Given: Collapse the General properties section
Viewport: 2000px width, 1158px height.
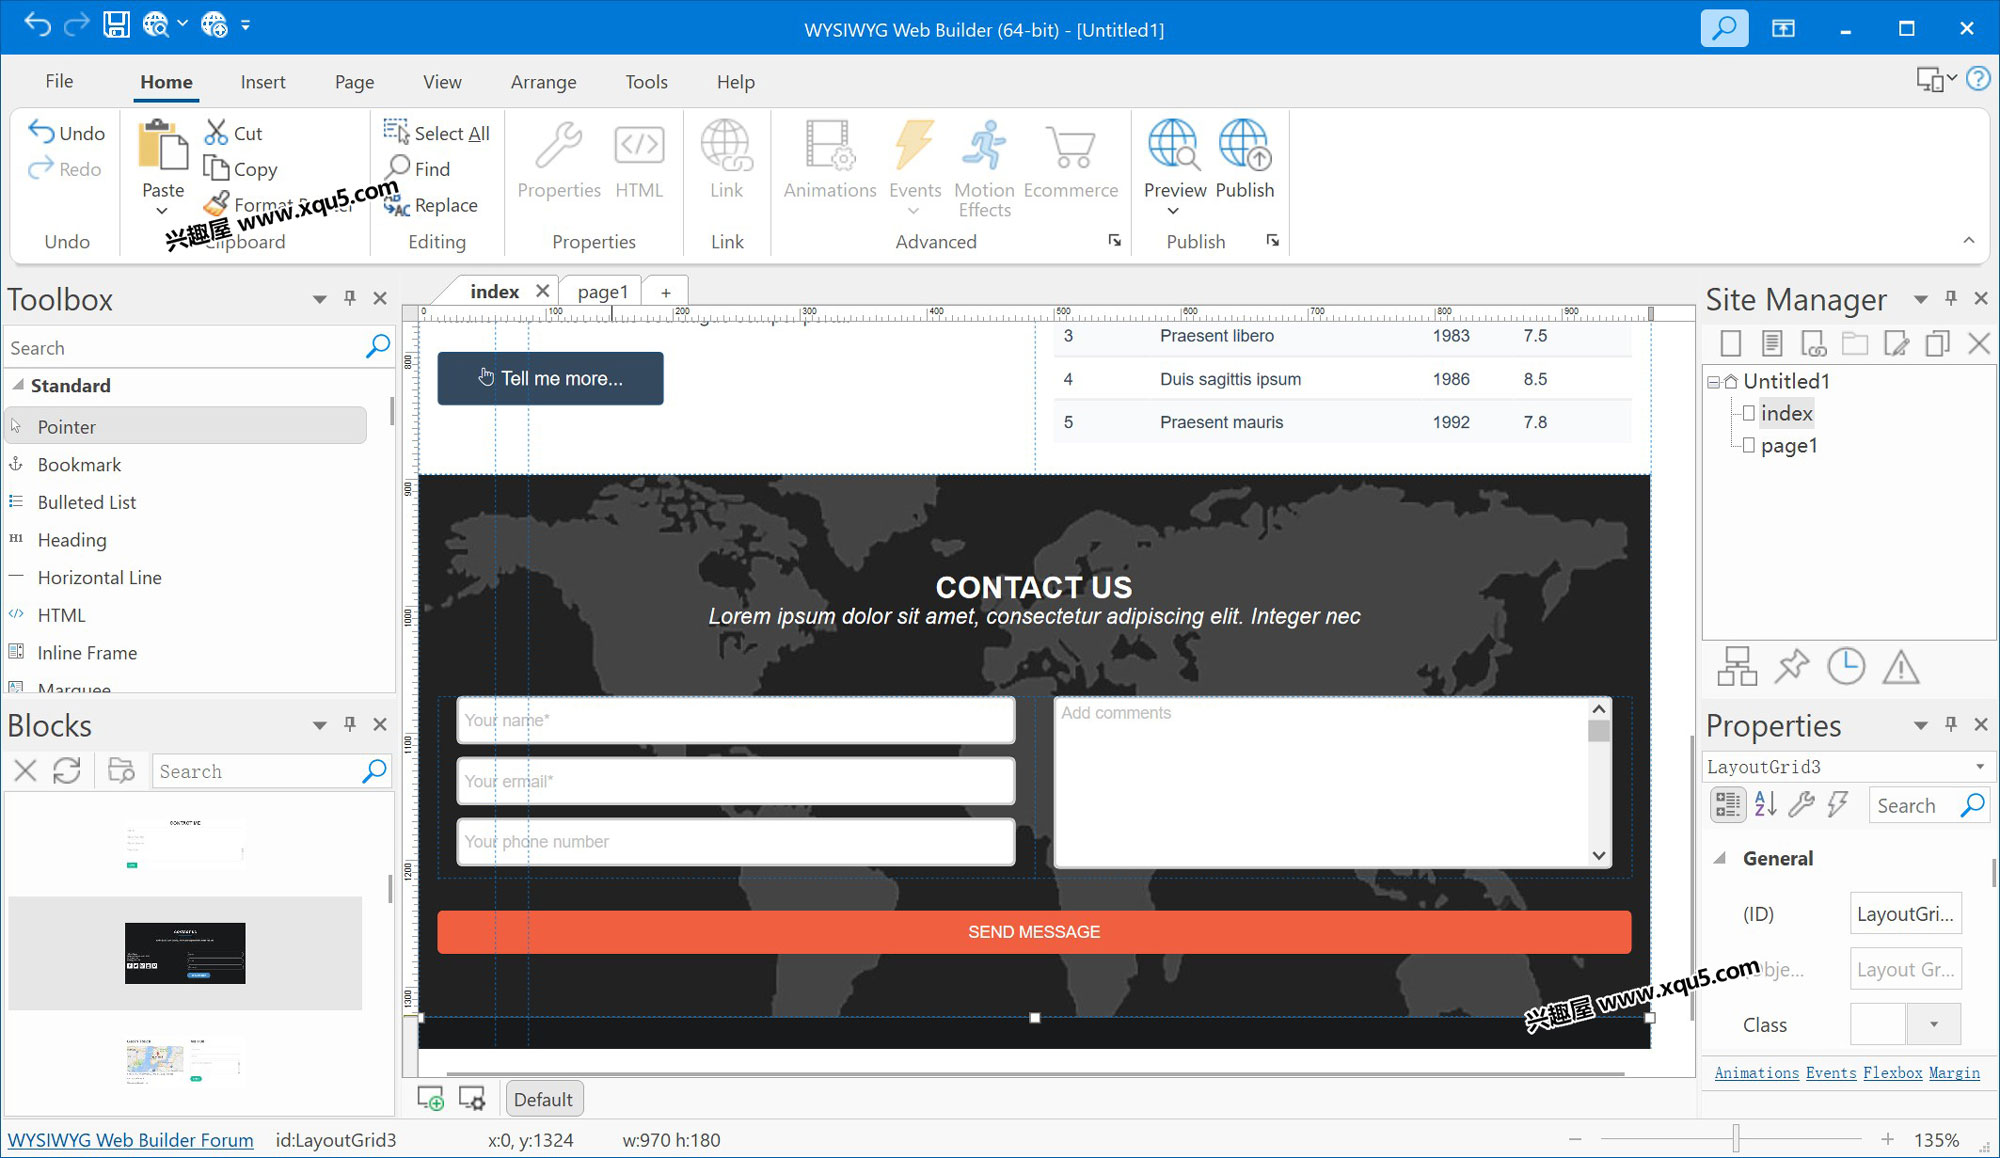Looking at the screenshot, I should (1720, 858).
